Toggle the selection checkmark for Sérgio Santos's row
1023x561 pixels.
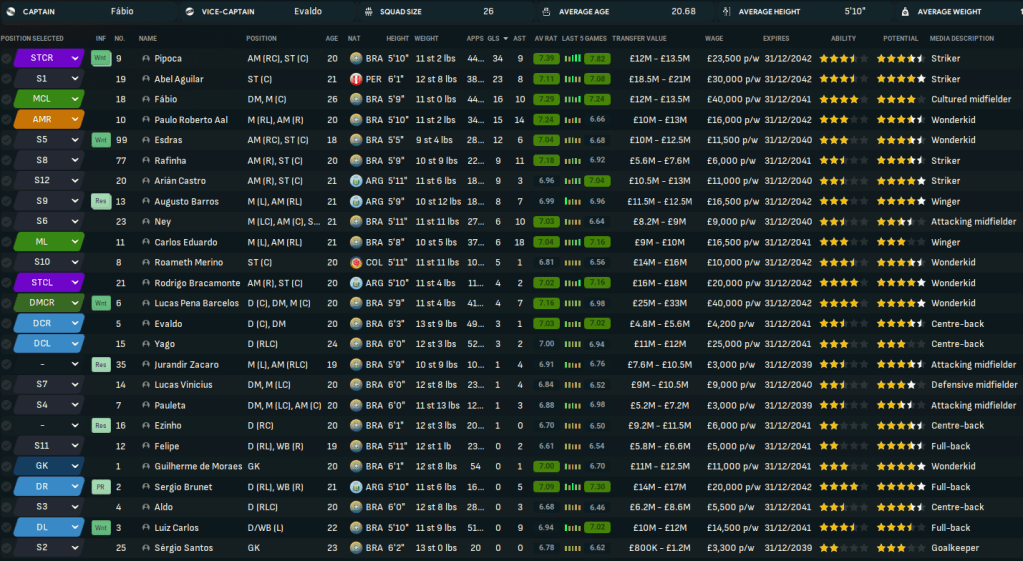coord(7,547)
